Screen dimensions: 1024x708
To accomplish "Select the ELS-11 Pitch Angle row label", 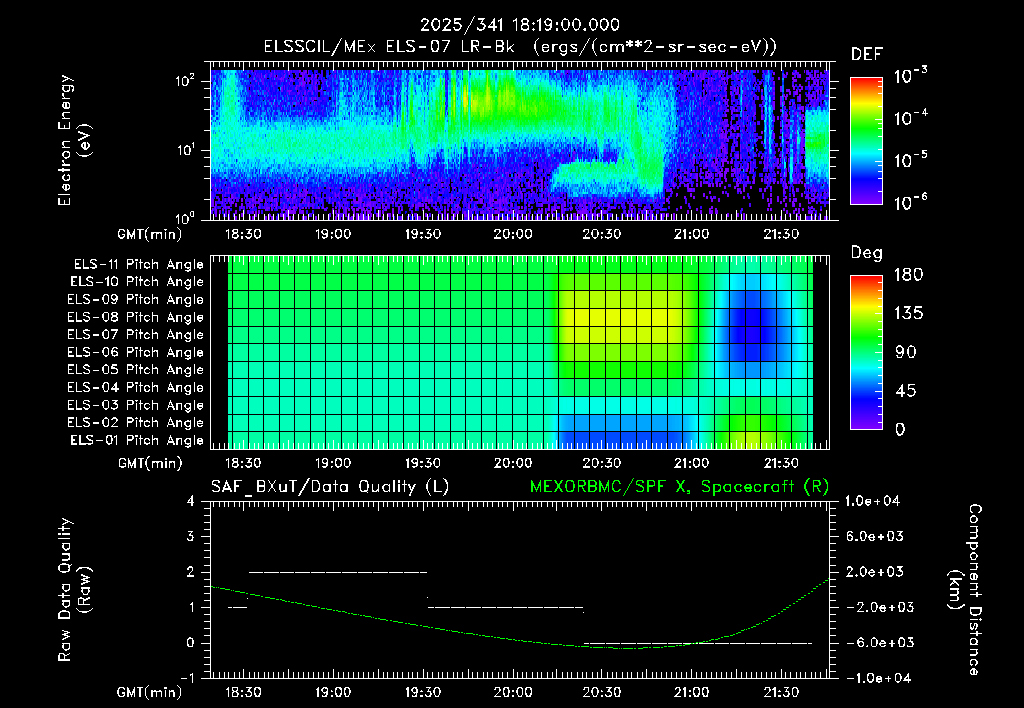I will (138, 265).
